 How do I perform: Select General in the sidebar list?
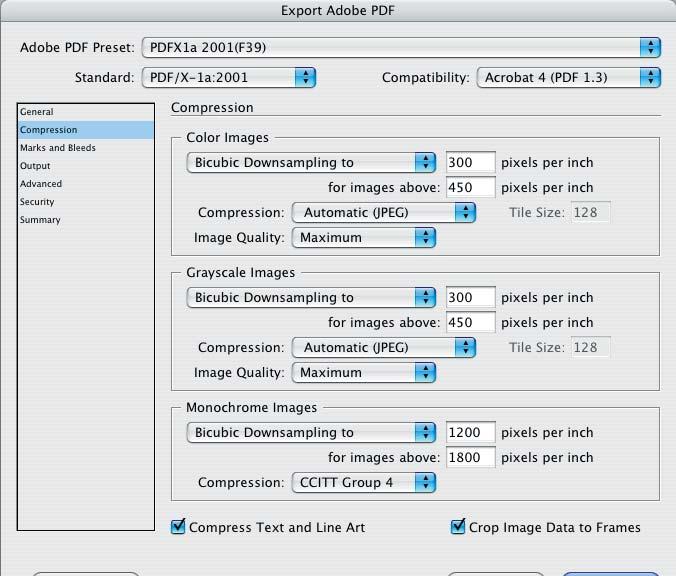click(86, 112)
